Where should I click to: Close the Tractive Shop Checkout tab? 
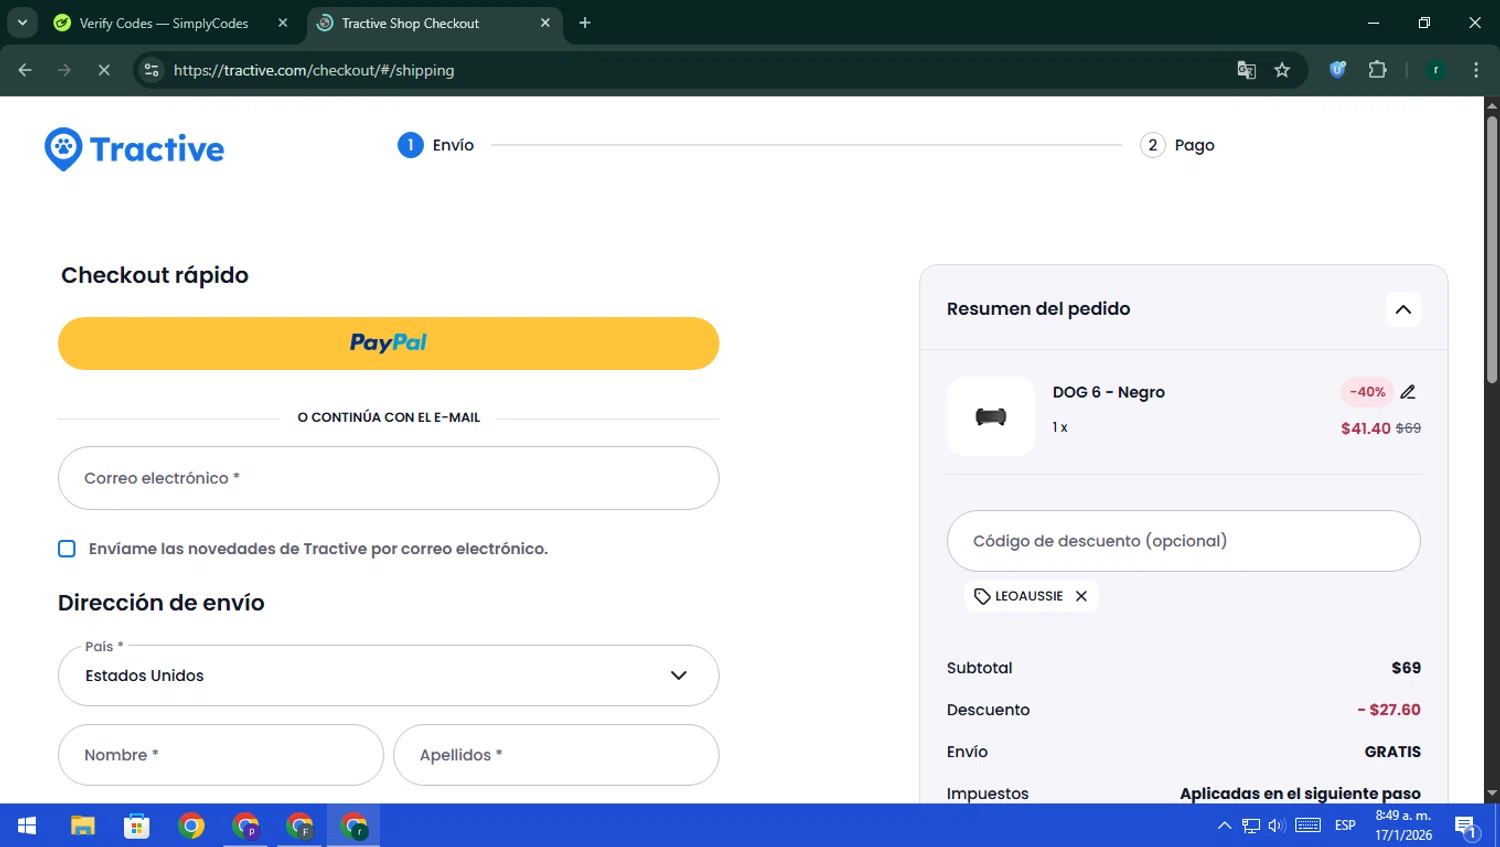[545, 23]
